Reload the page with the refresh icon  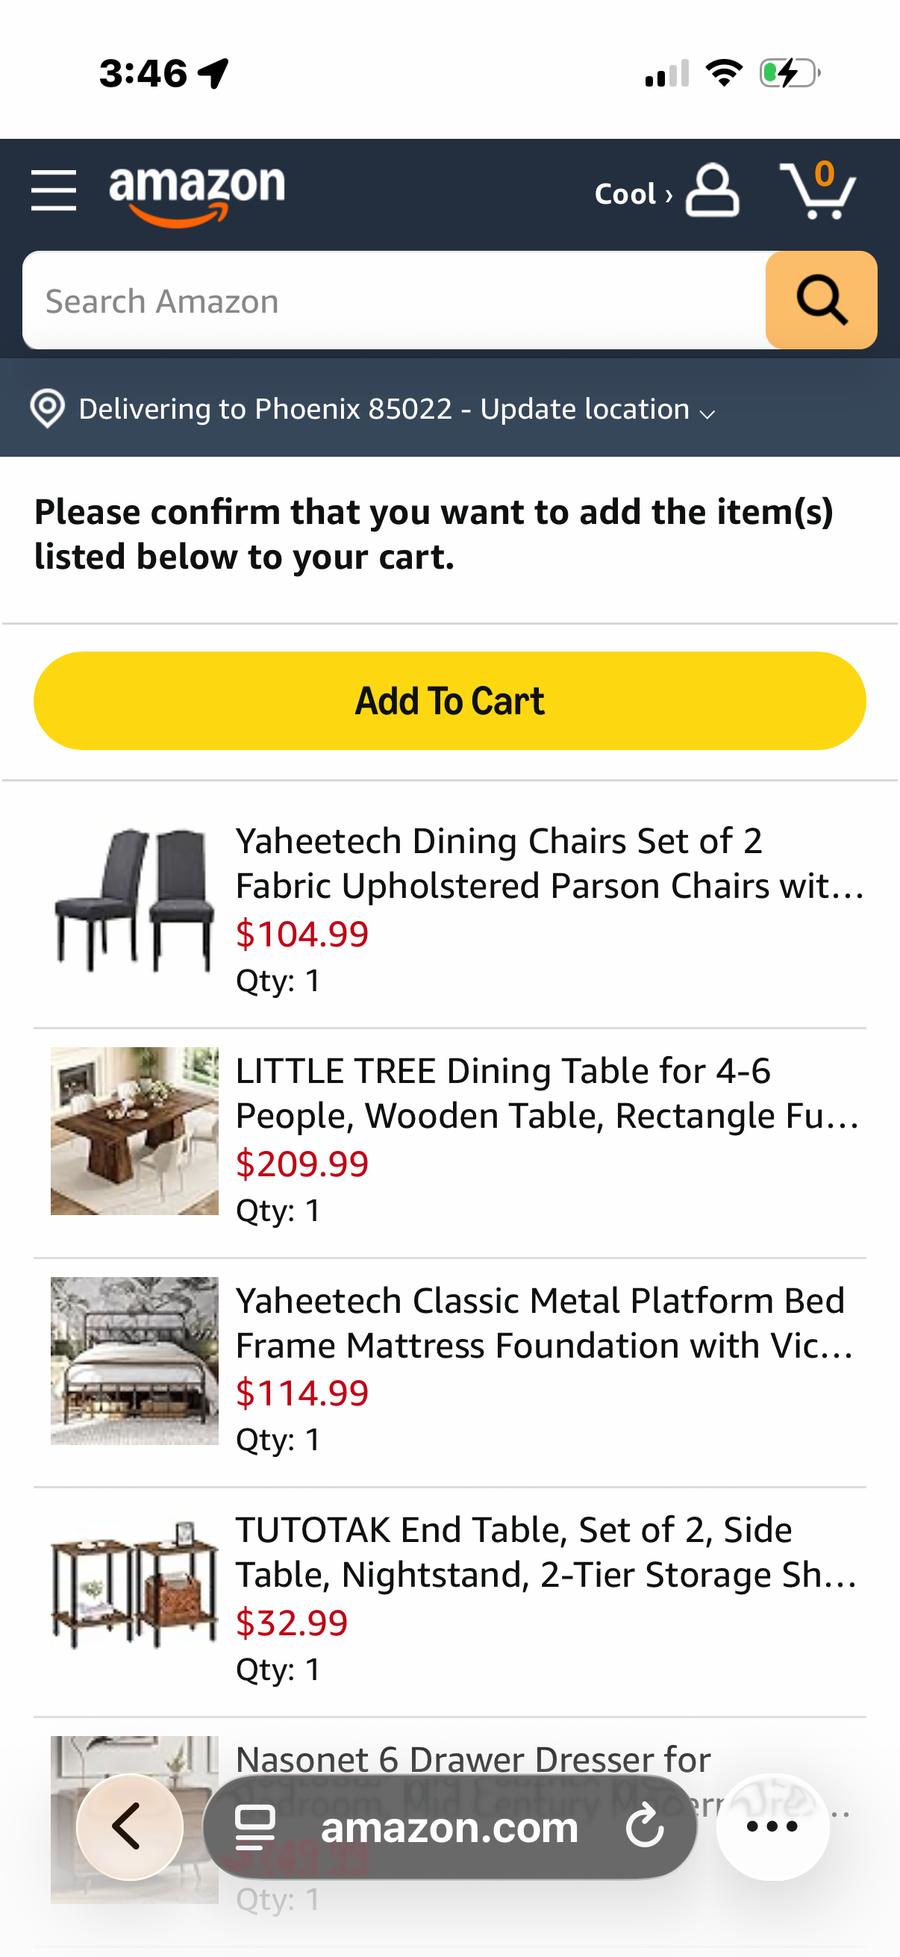(x=645, y=1827)
